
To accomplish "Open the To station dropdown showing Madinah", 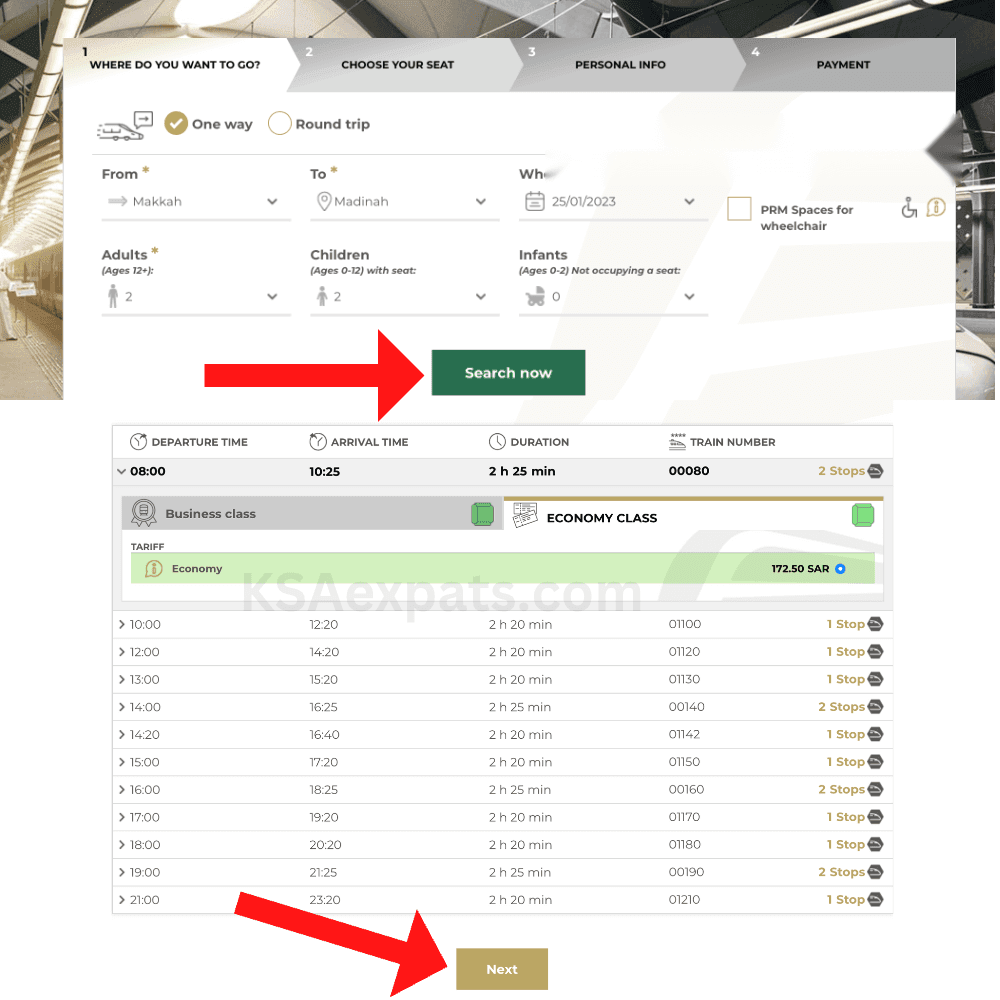I will pos(404,202).
